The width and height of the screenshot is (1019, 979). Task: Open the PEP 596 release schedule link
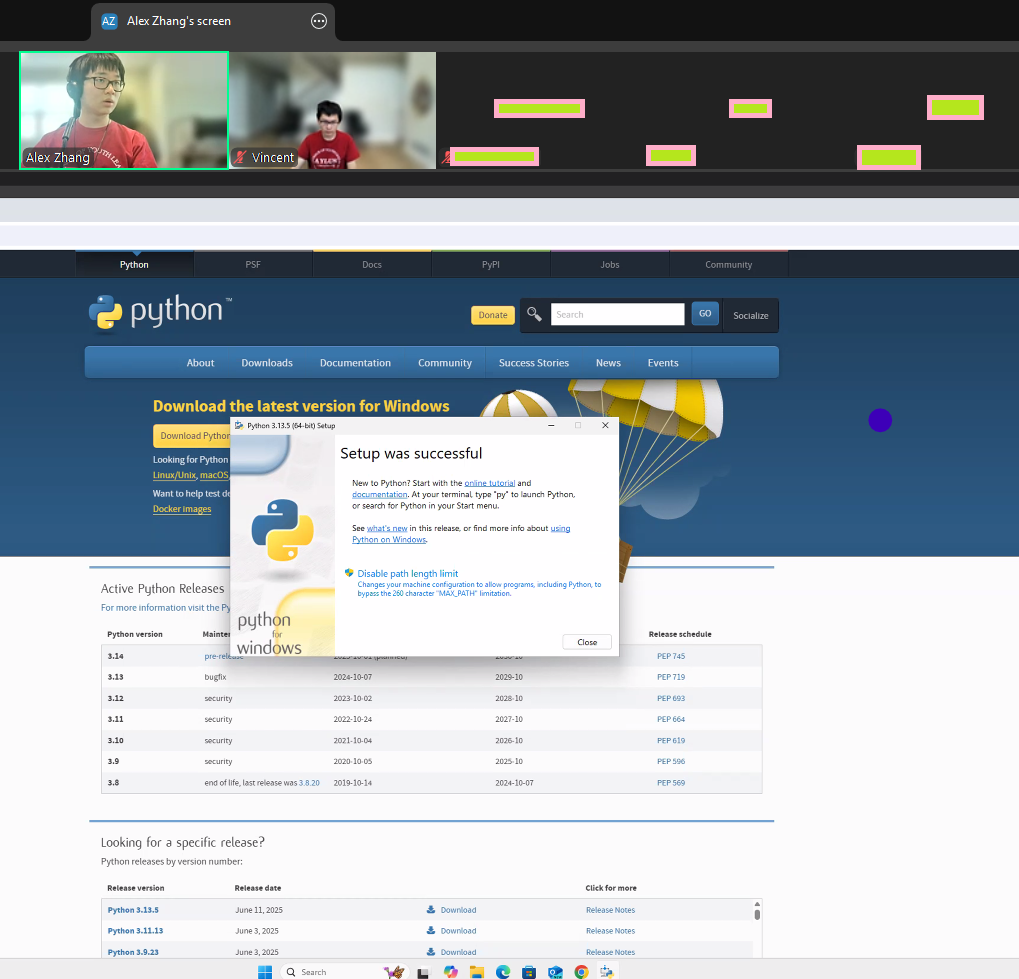tap(671, 761)
